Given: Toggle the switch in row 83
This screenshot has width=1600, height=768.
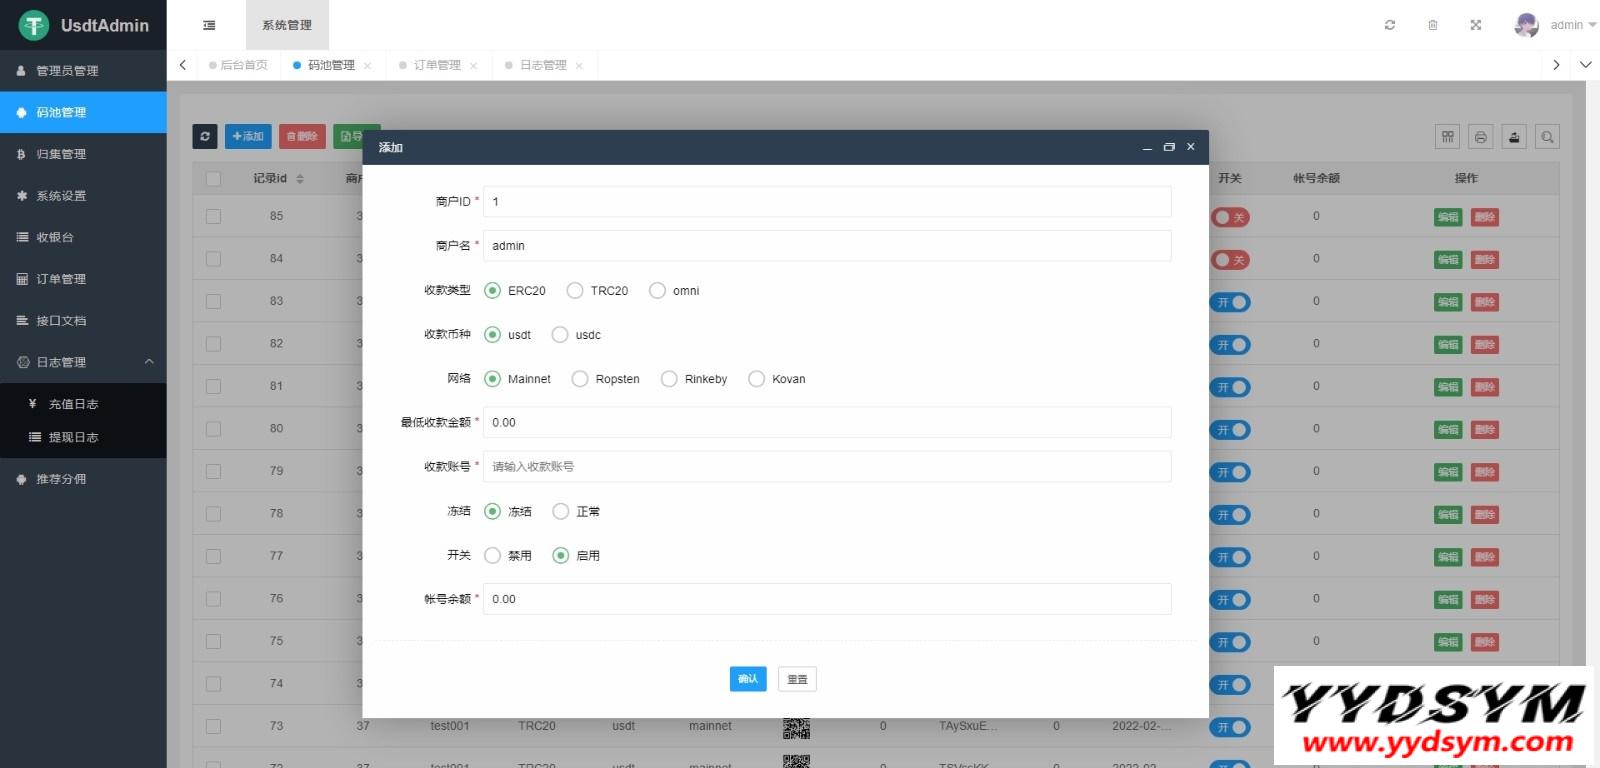Looking at the screenshot, I should [x=1231, y=302].
